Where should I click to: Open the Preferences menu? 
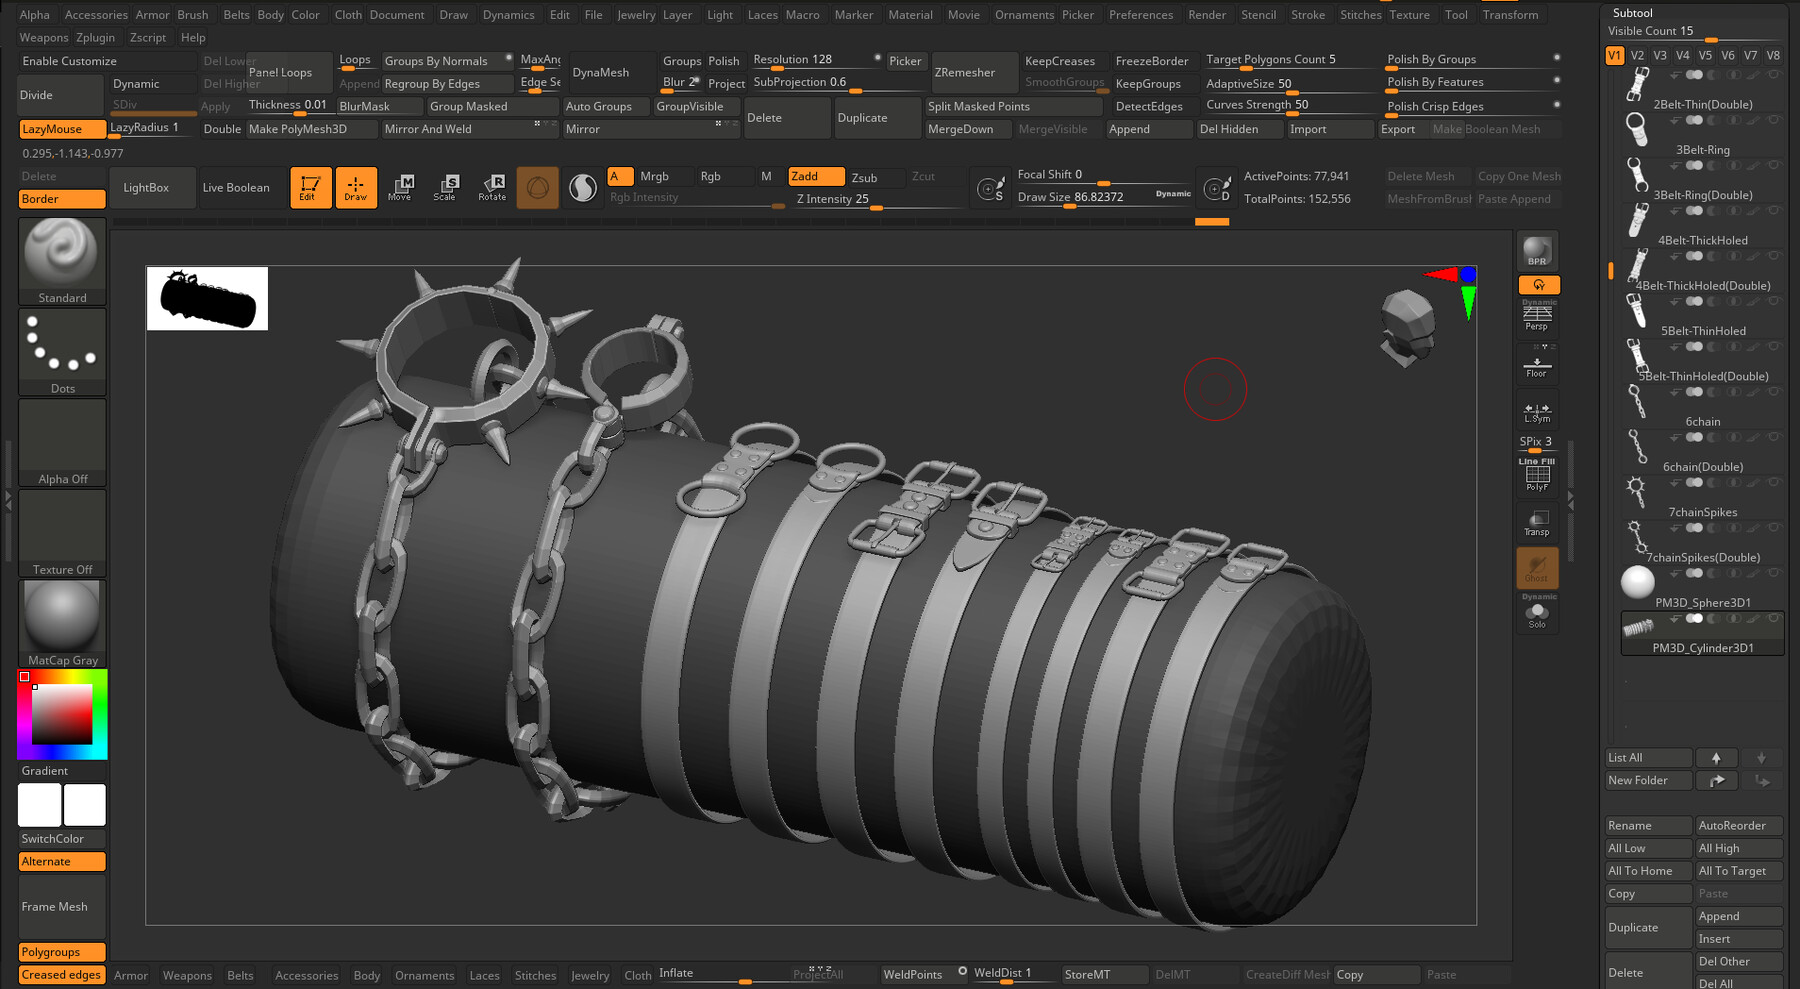[1141, 15]
